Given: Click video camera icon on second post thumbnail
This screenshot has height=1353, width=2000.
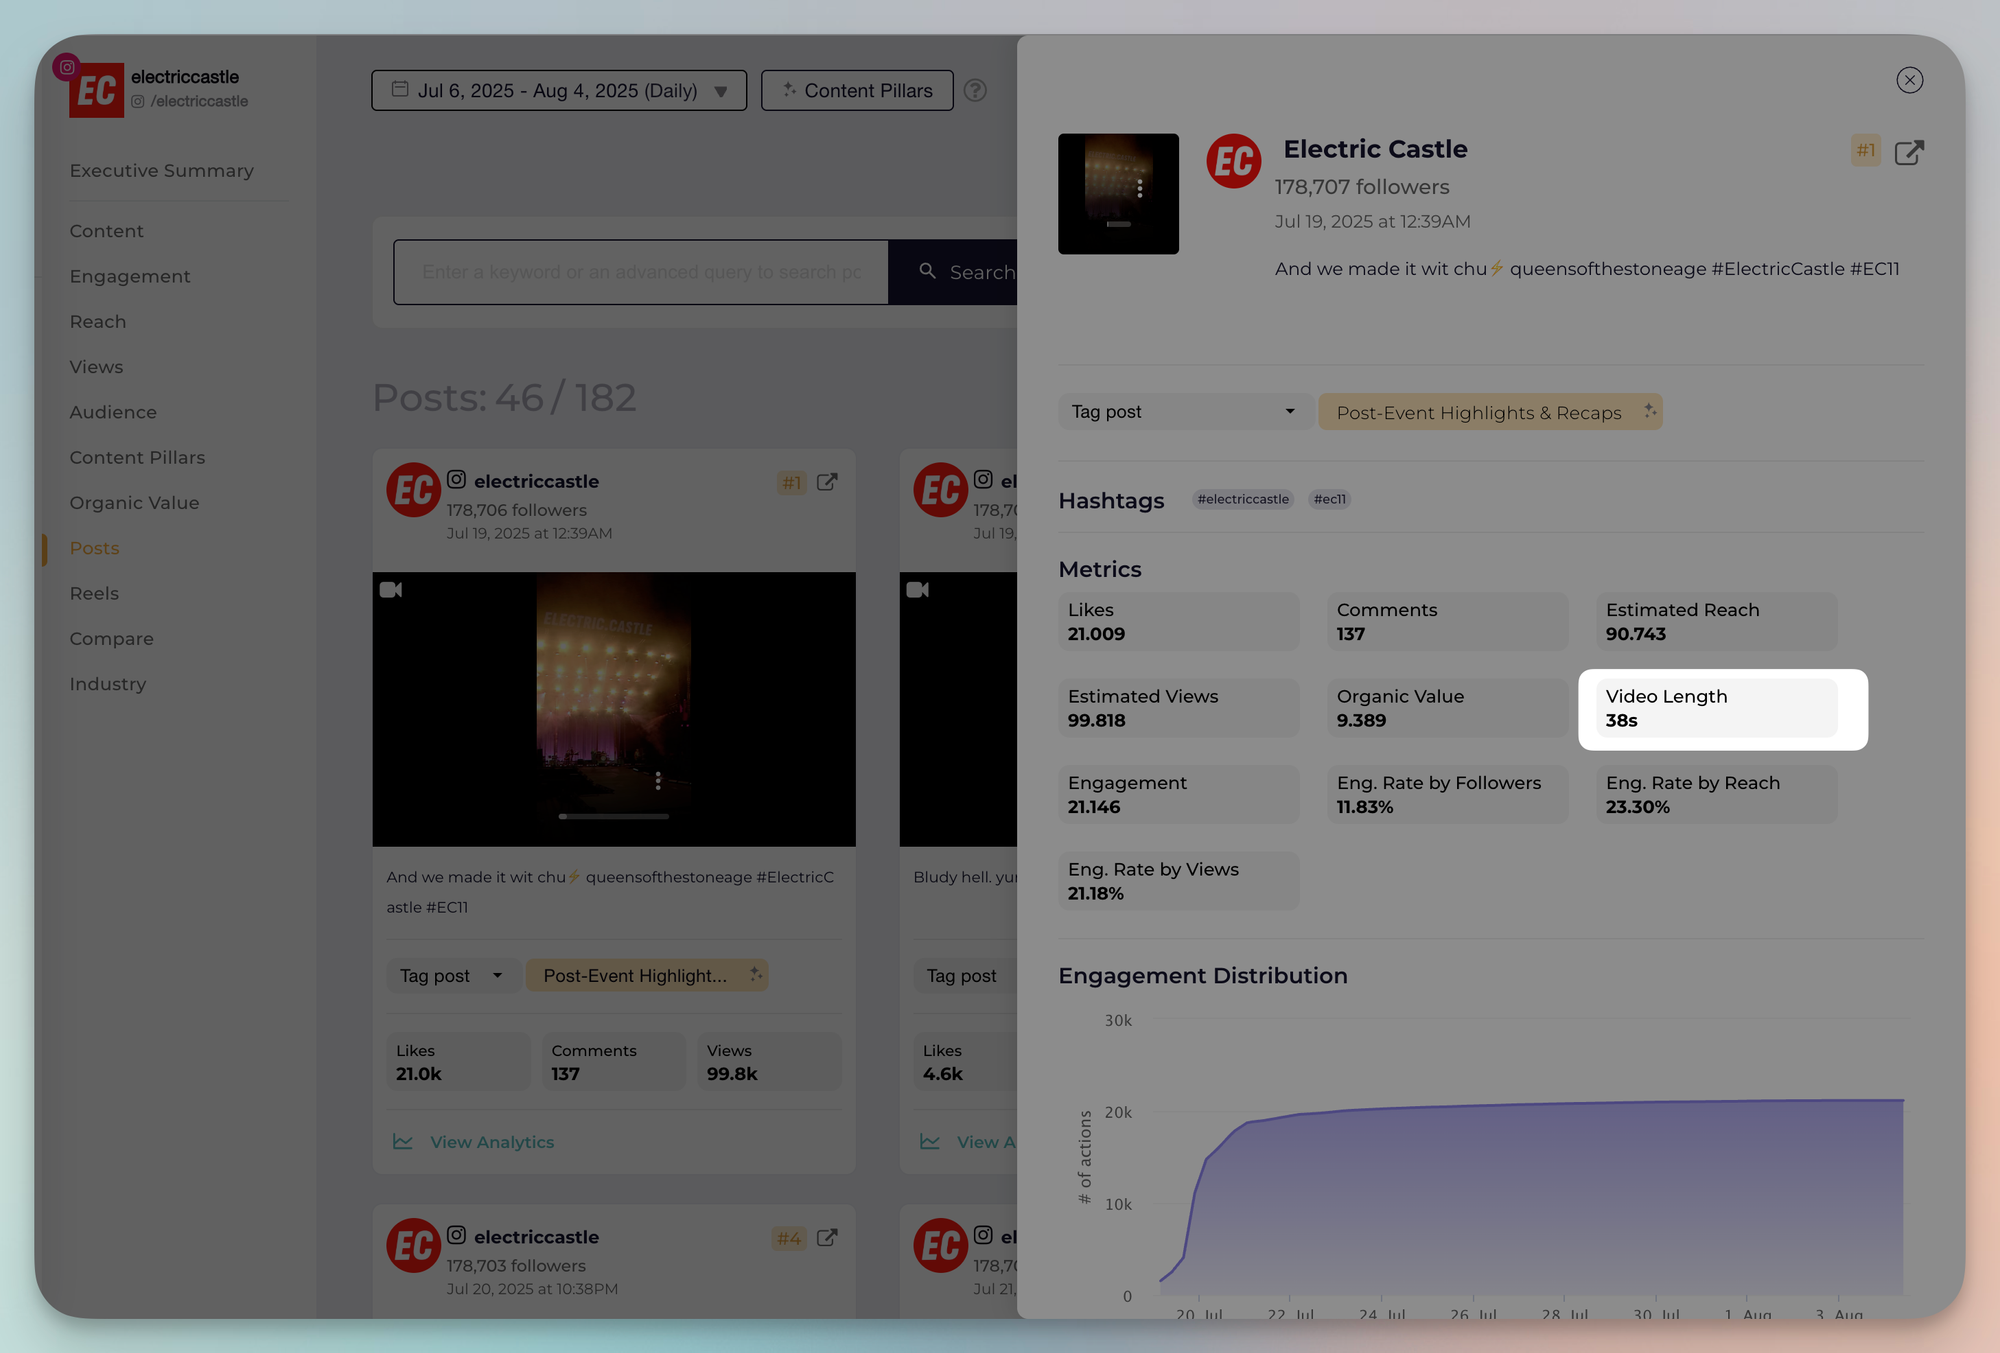Looking at the screenshot, I should click(x=917, y=590).
